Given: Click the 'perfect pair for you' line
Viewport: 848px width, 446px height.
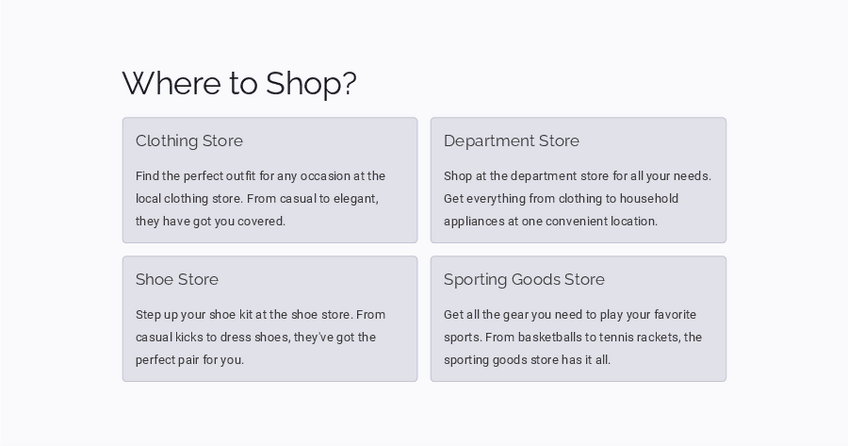Looking at the screenshot, I should click(x=190, y=360).
